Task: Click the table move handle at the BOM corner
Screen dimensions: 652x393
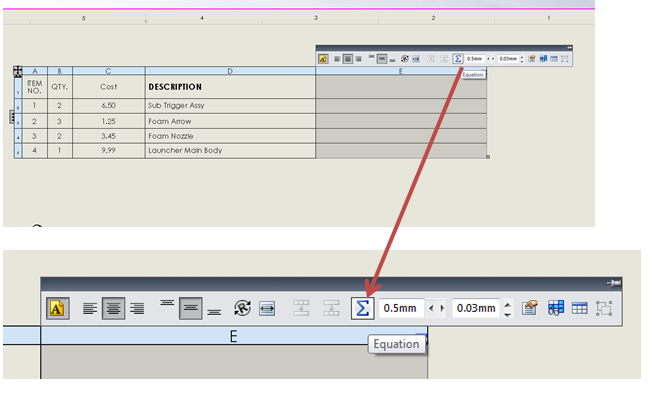Action: click(x=18, y=71)
